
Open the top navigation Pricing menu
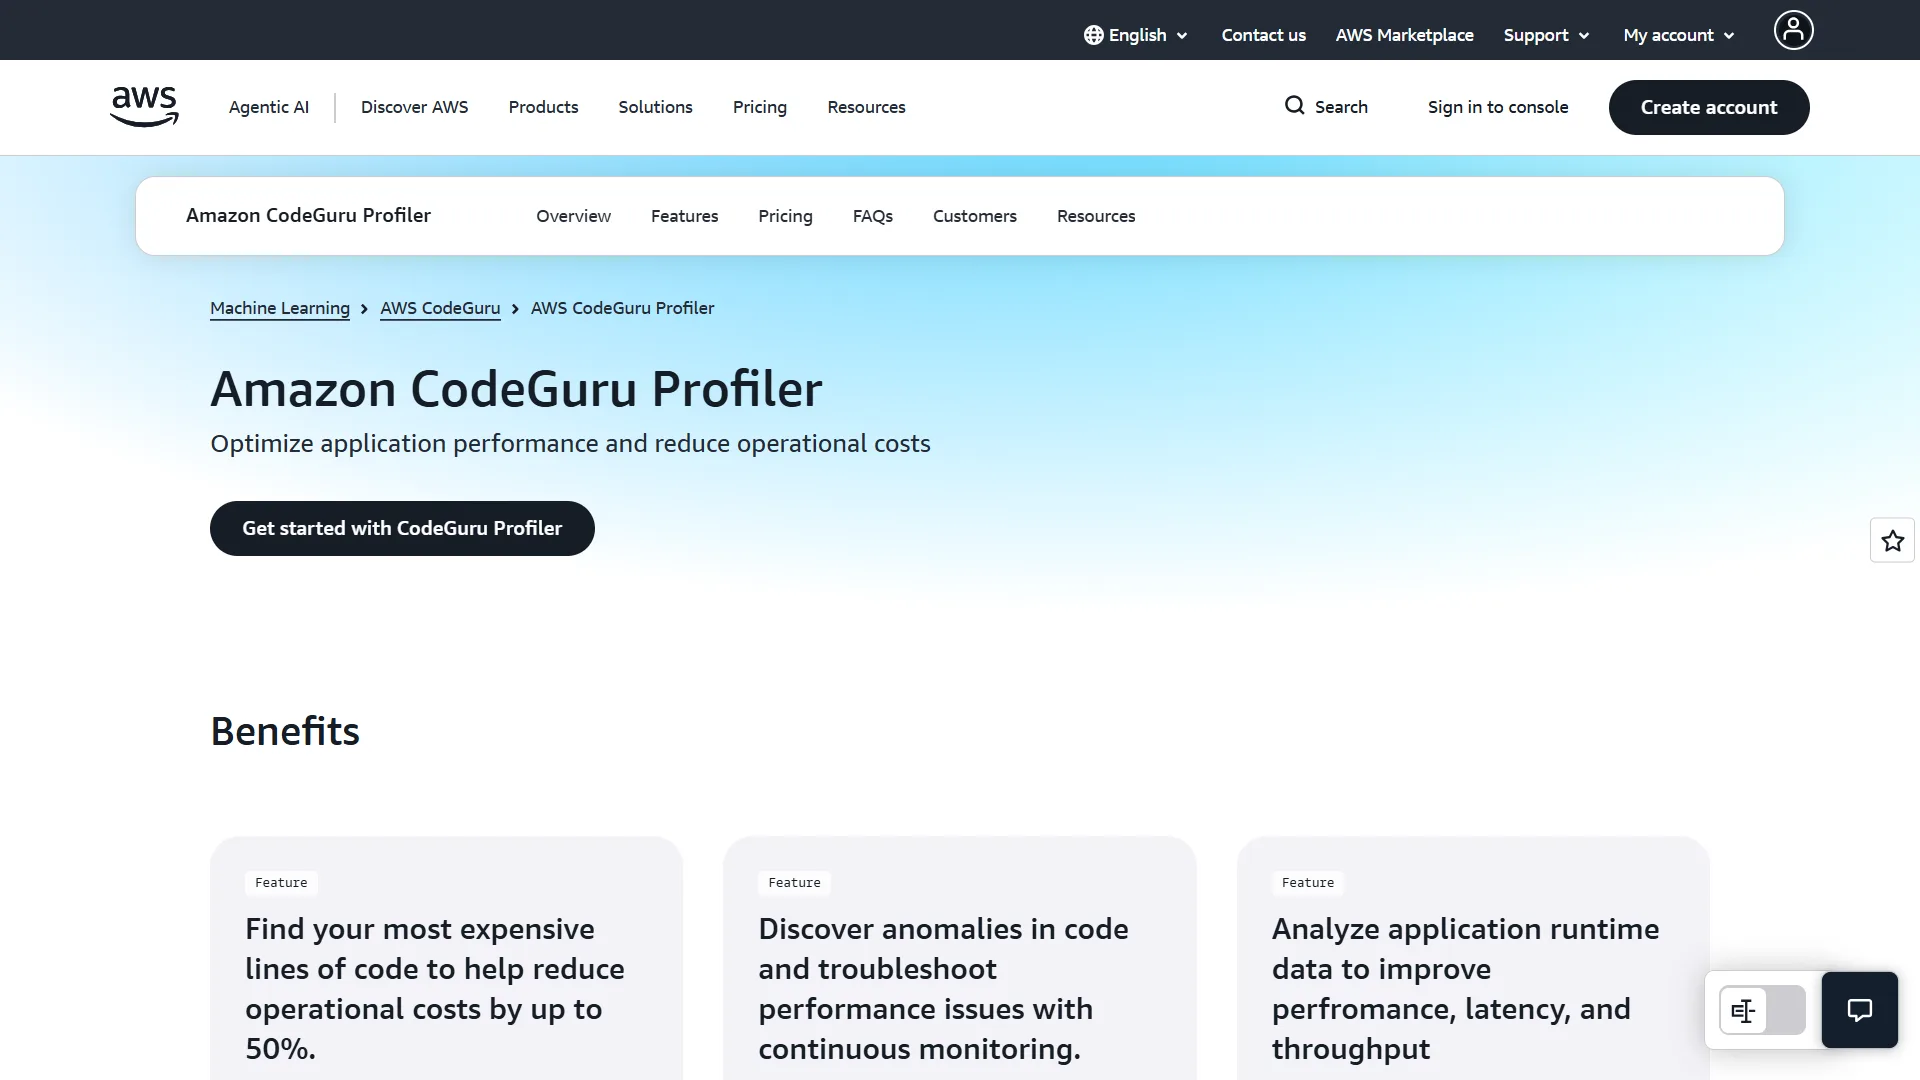pos(759,107)
